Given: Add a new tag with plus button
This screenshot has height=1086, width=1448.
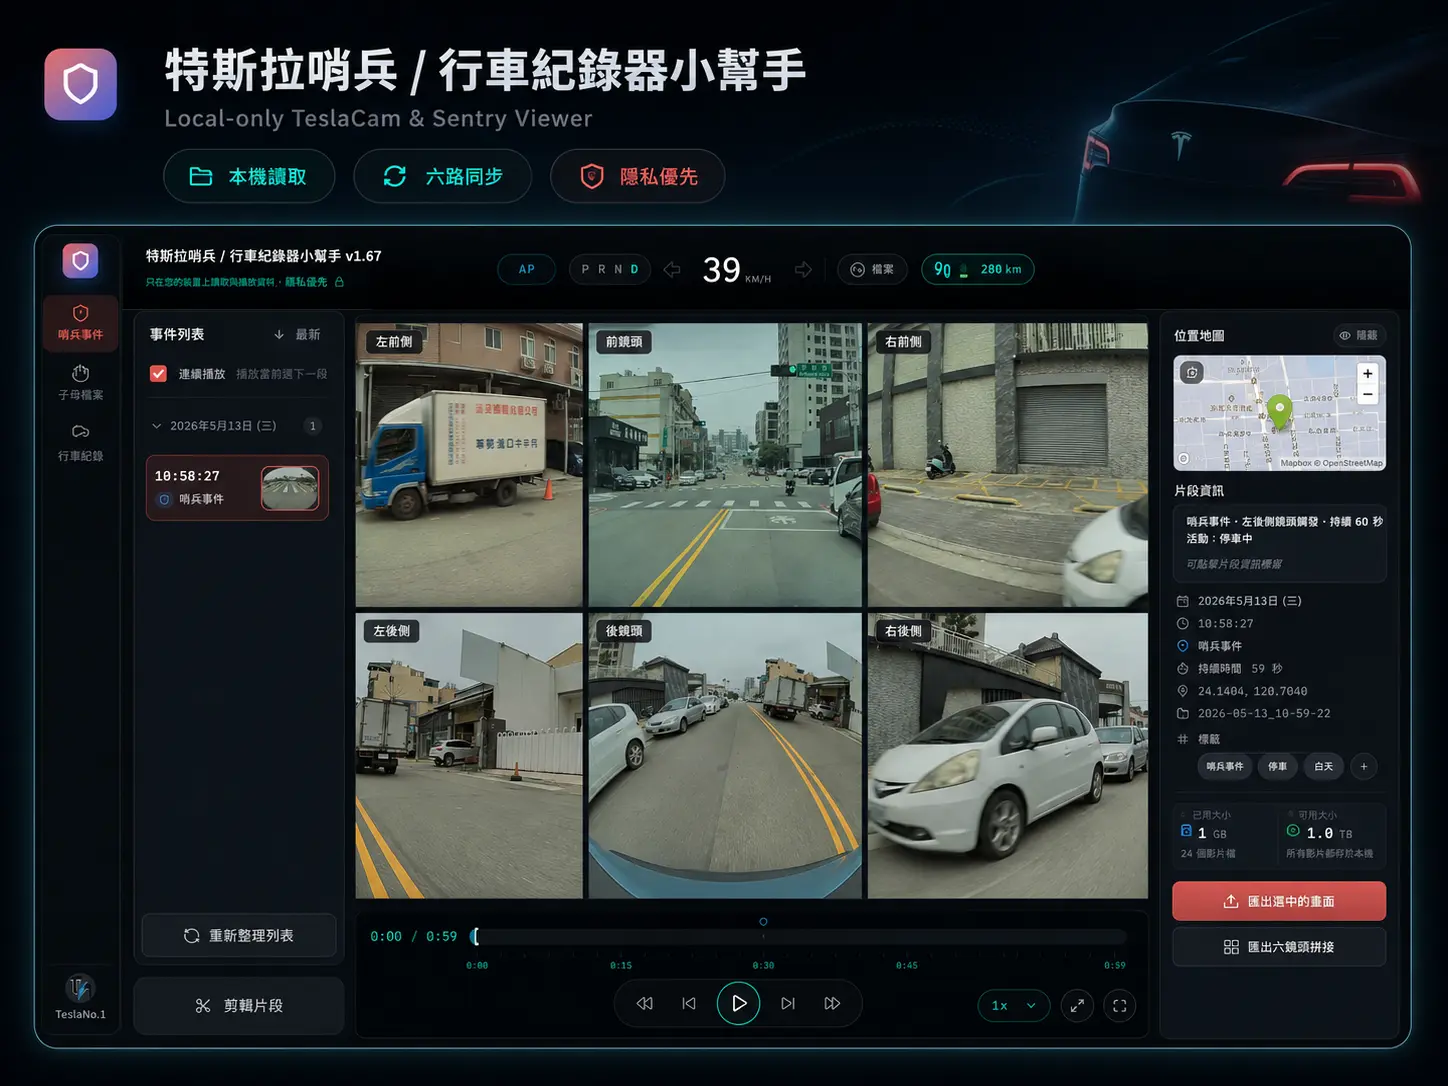Looking at the screenshot, I should pyautogui.click(x=1364, y=767).
